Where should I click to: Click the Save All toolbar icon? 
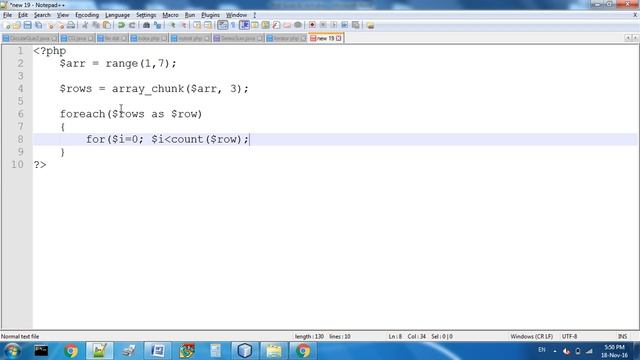pyautogui.click(x=38, y=25)
